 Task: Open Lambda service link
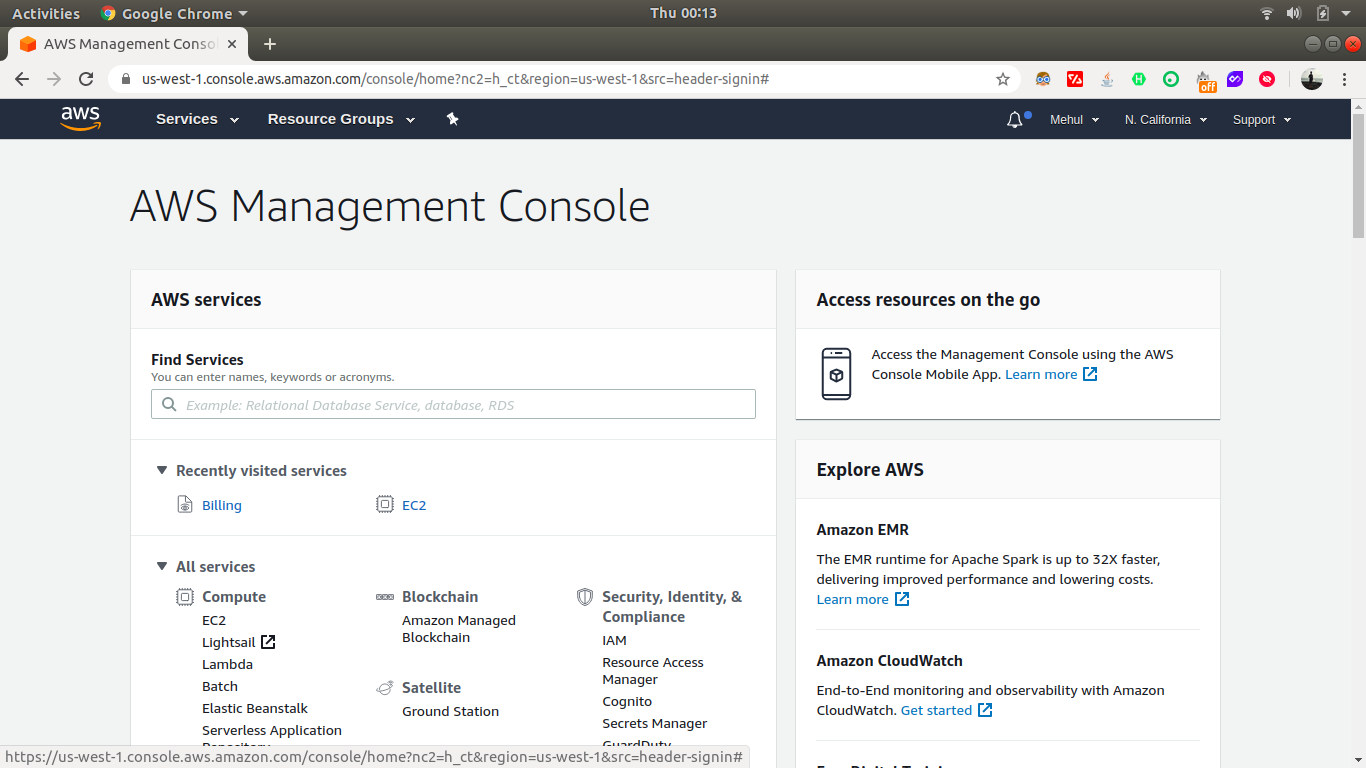coord(227,664)
